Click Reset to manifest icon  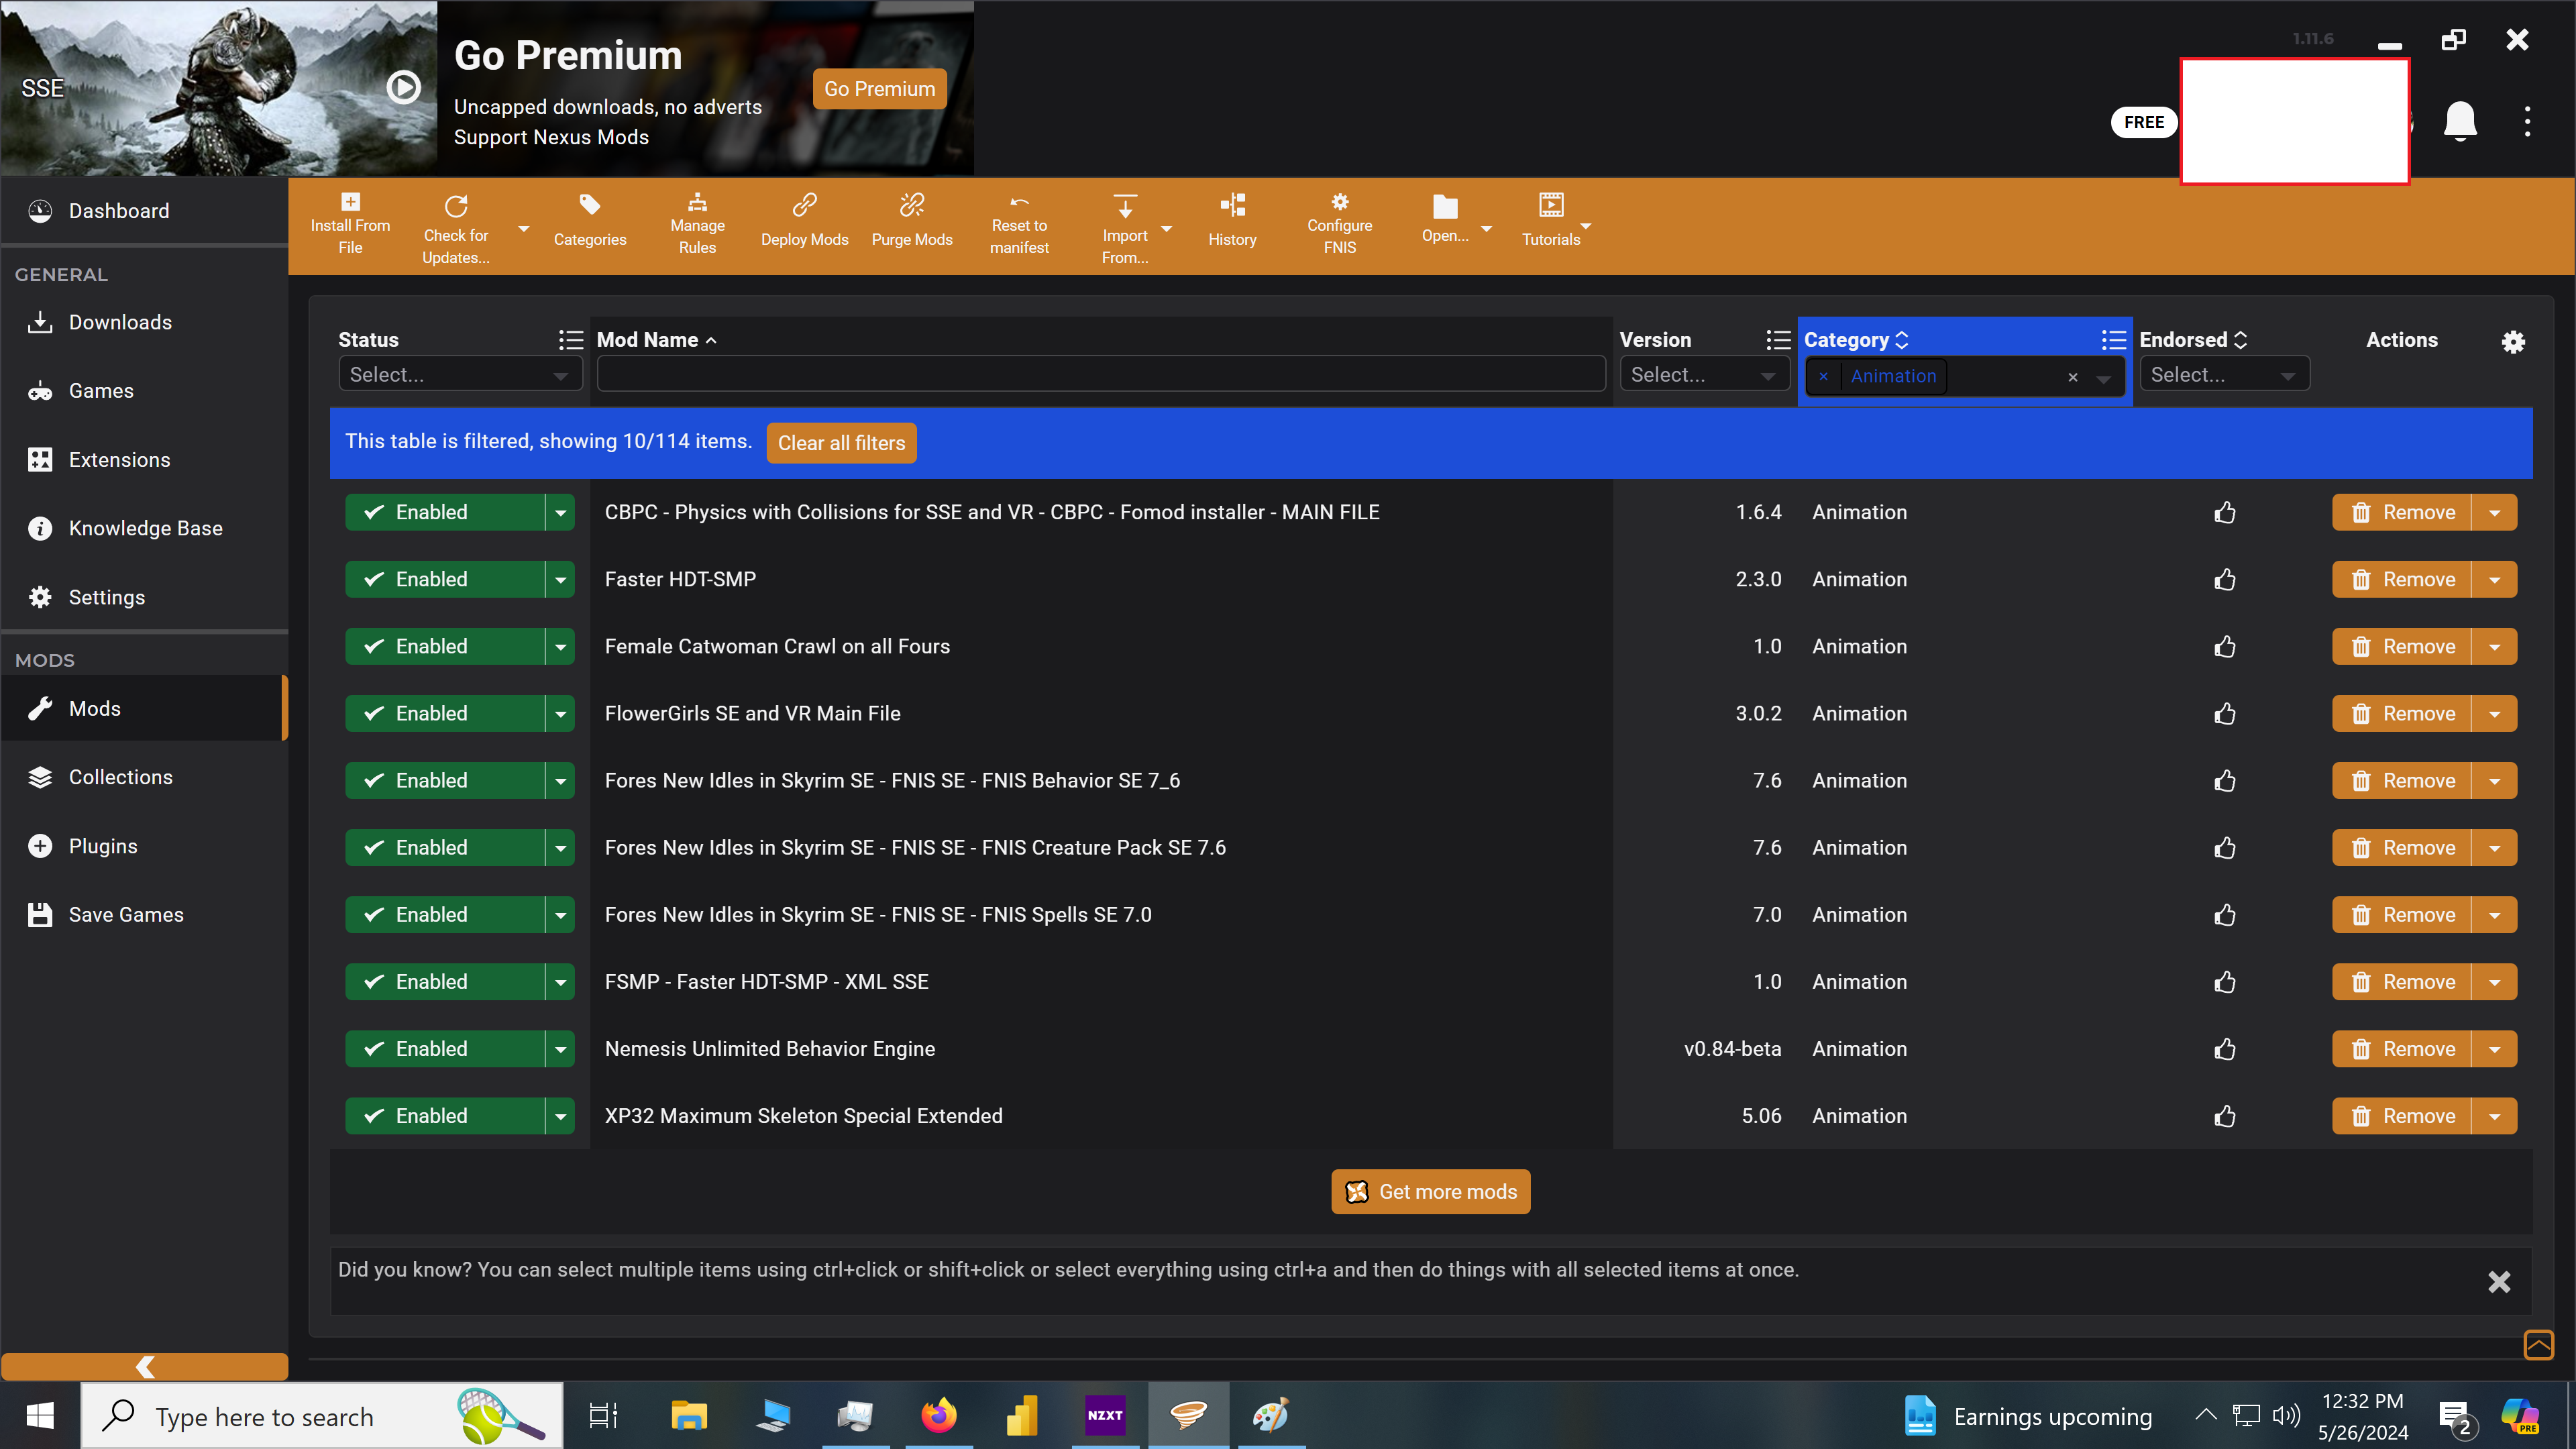point(1019,202)
